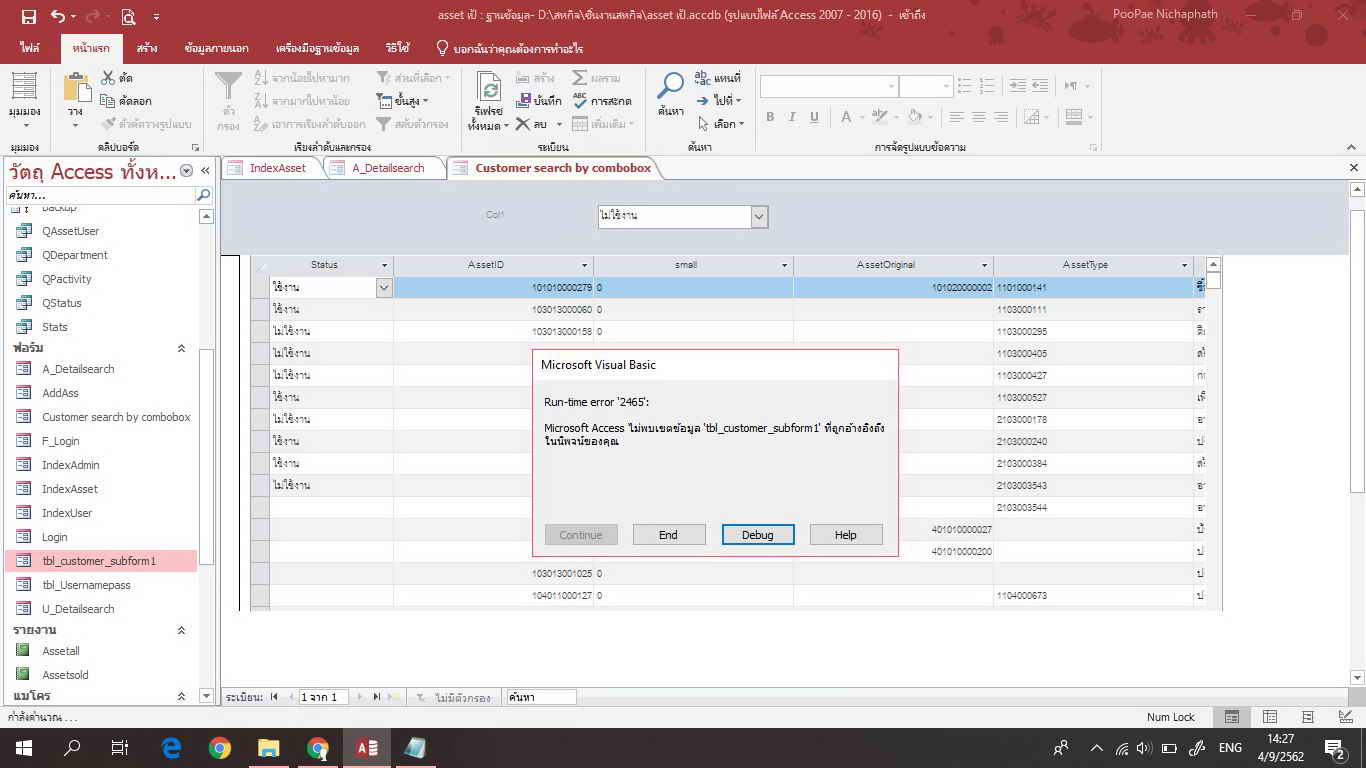
Task: Open the AssetOriginal column filter arrow
Action: coord(984,265)
